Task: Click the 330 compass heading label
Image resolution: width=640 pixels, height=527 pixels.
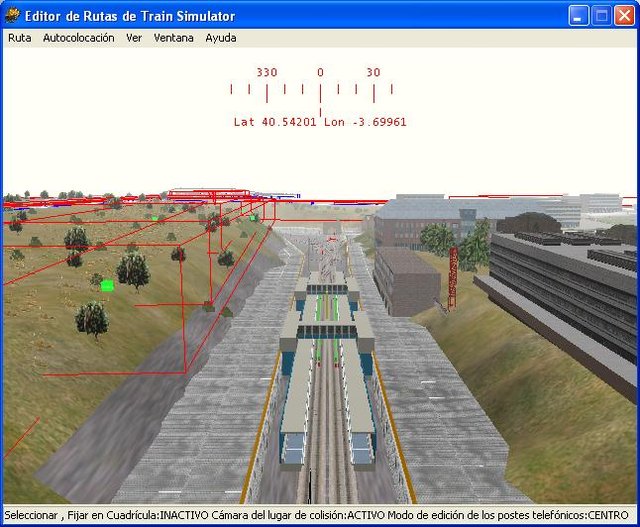Action: click(x=266, y=73)
